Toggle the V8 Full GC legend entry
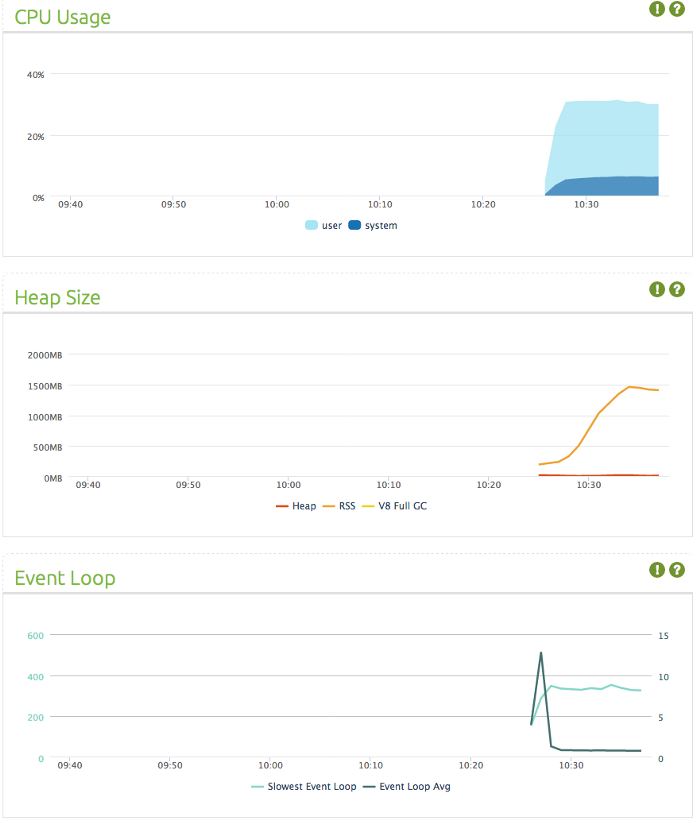This screenshot has height=828, width=700. 394,506
